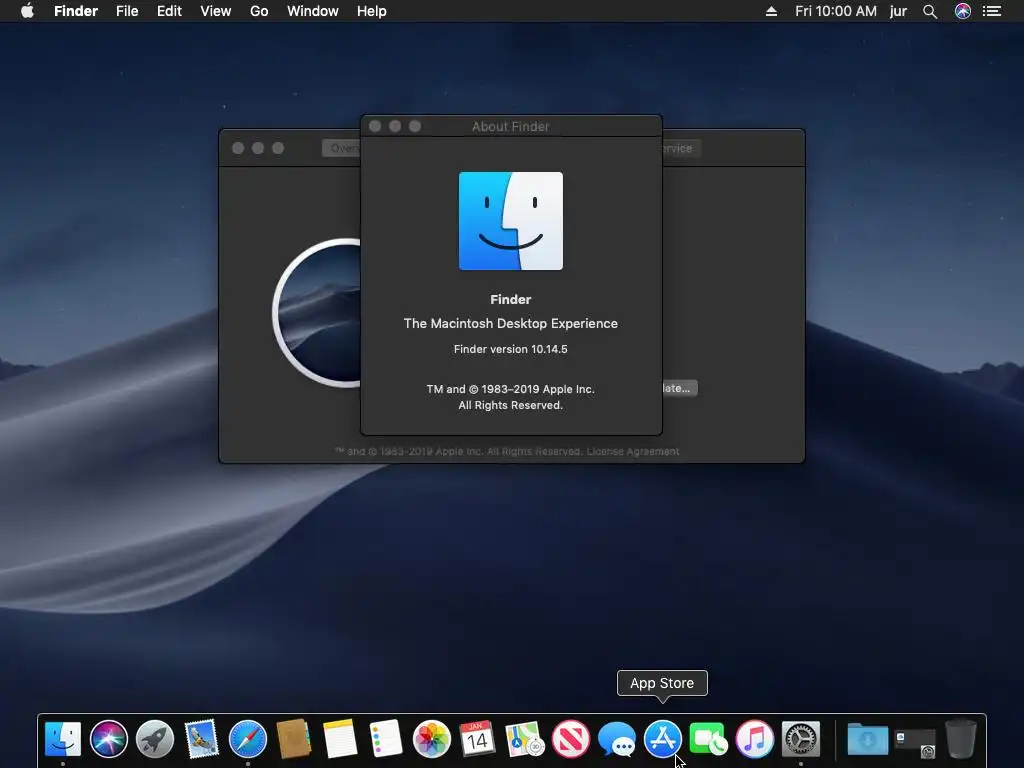
Task: Open Trash in the Dock
Action: [x=961, y=739]
